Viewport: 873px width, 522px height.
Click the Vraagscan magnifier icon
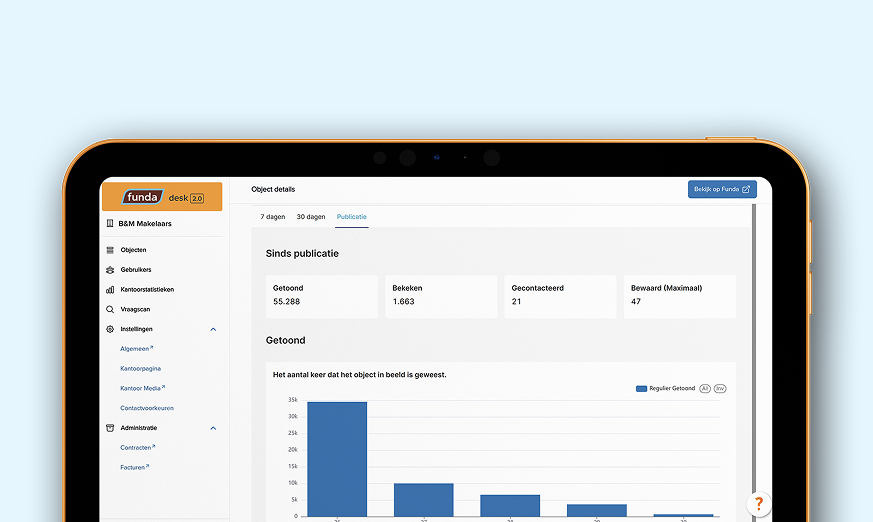[110, 309]
